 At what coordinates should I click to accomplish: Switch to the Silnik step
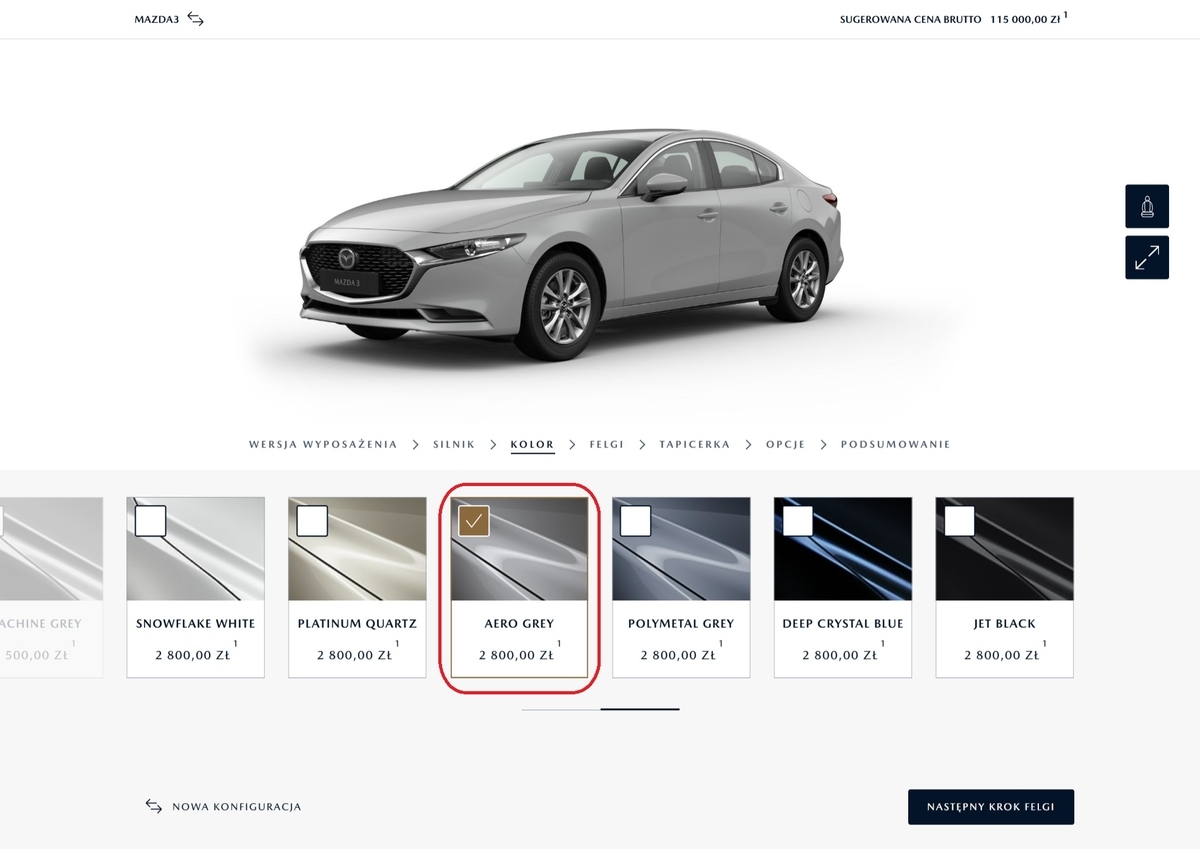(x=454, y=444)
